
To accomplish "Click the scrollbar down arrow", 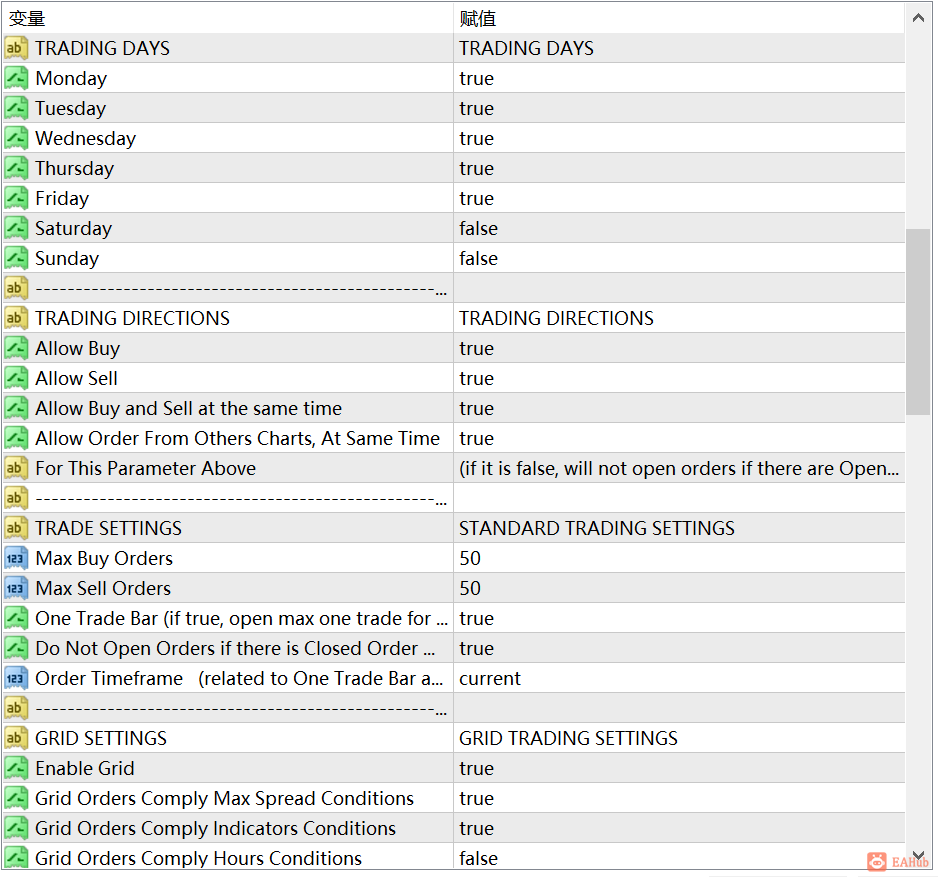I will [x=918, y=855].
